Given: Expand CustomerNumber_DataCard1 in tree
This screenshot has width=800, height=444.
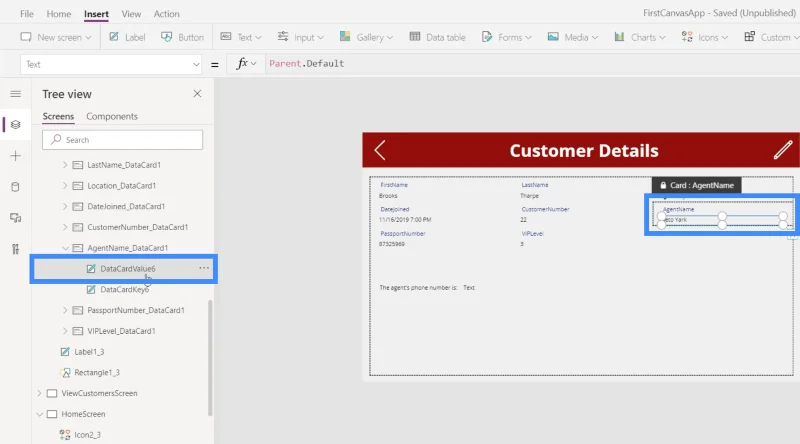Looking at the screenshot, I should click(x=65, y=227).
